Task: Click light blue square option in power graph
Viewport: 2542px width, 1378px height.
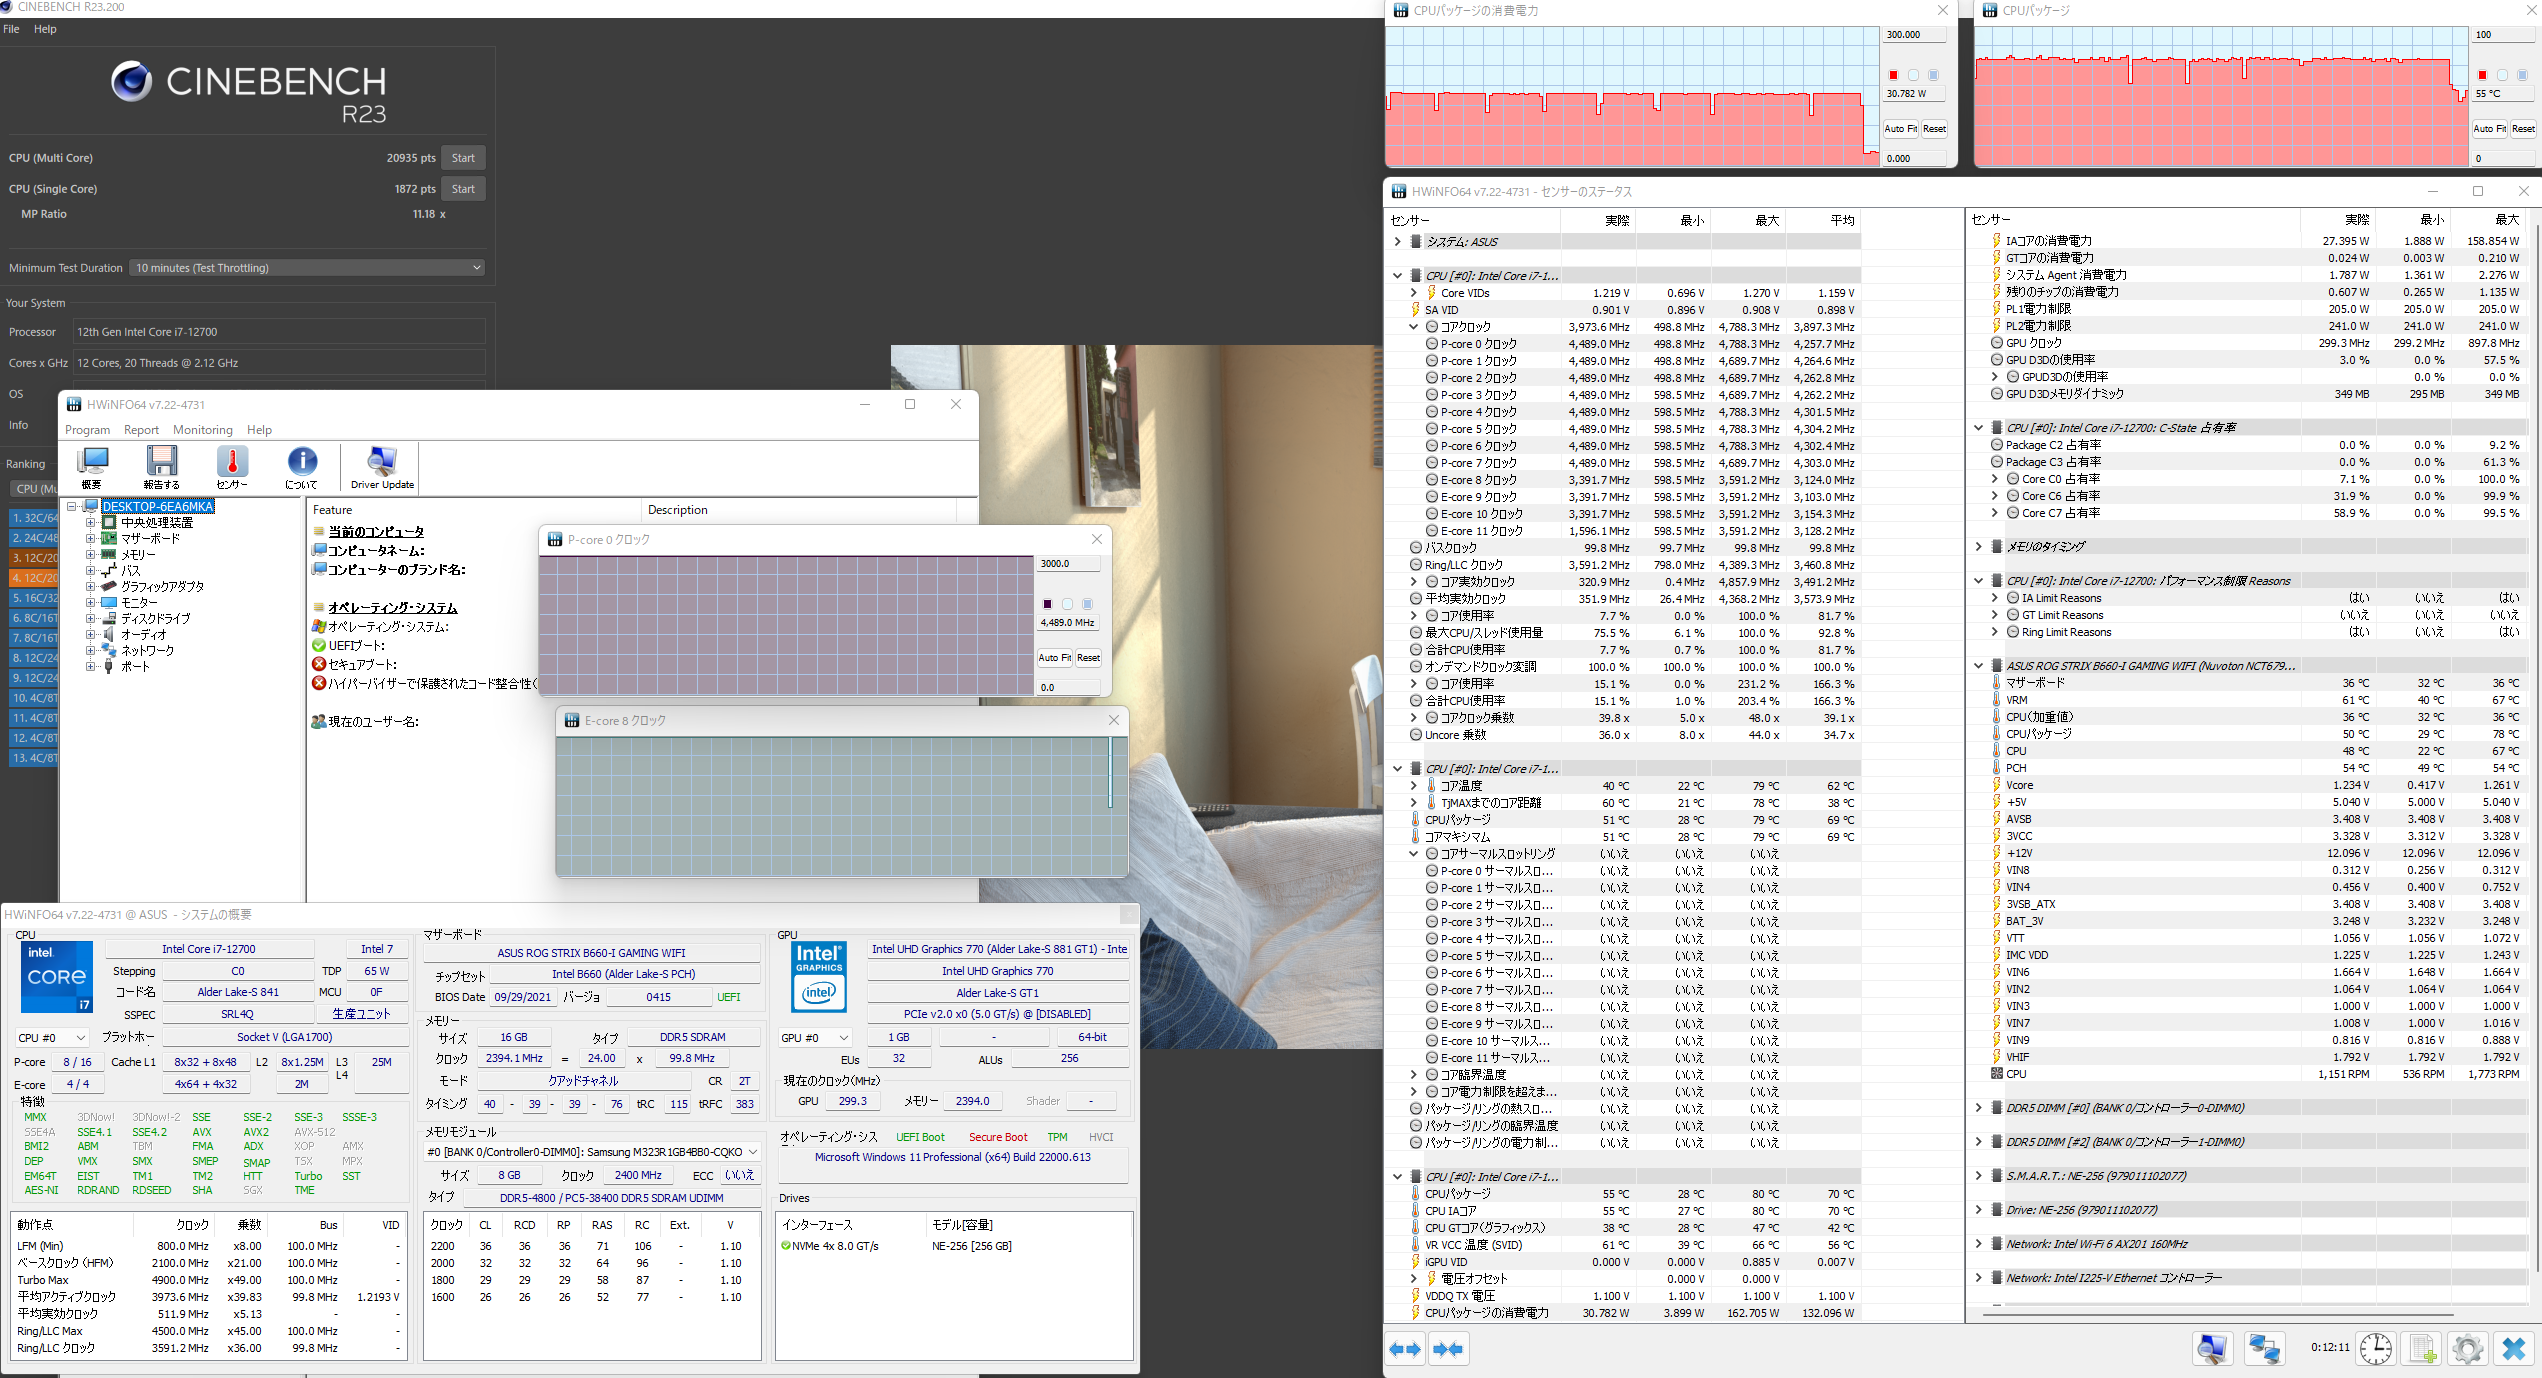Action: [1933, 75]
